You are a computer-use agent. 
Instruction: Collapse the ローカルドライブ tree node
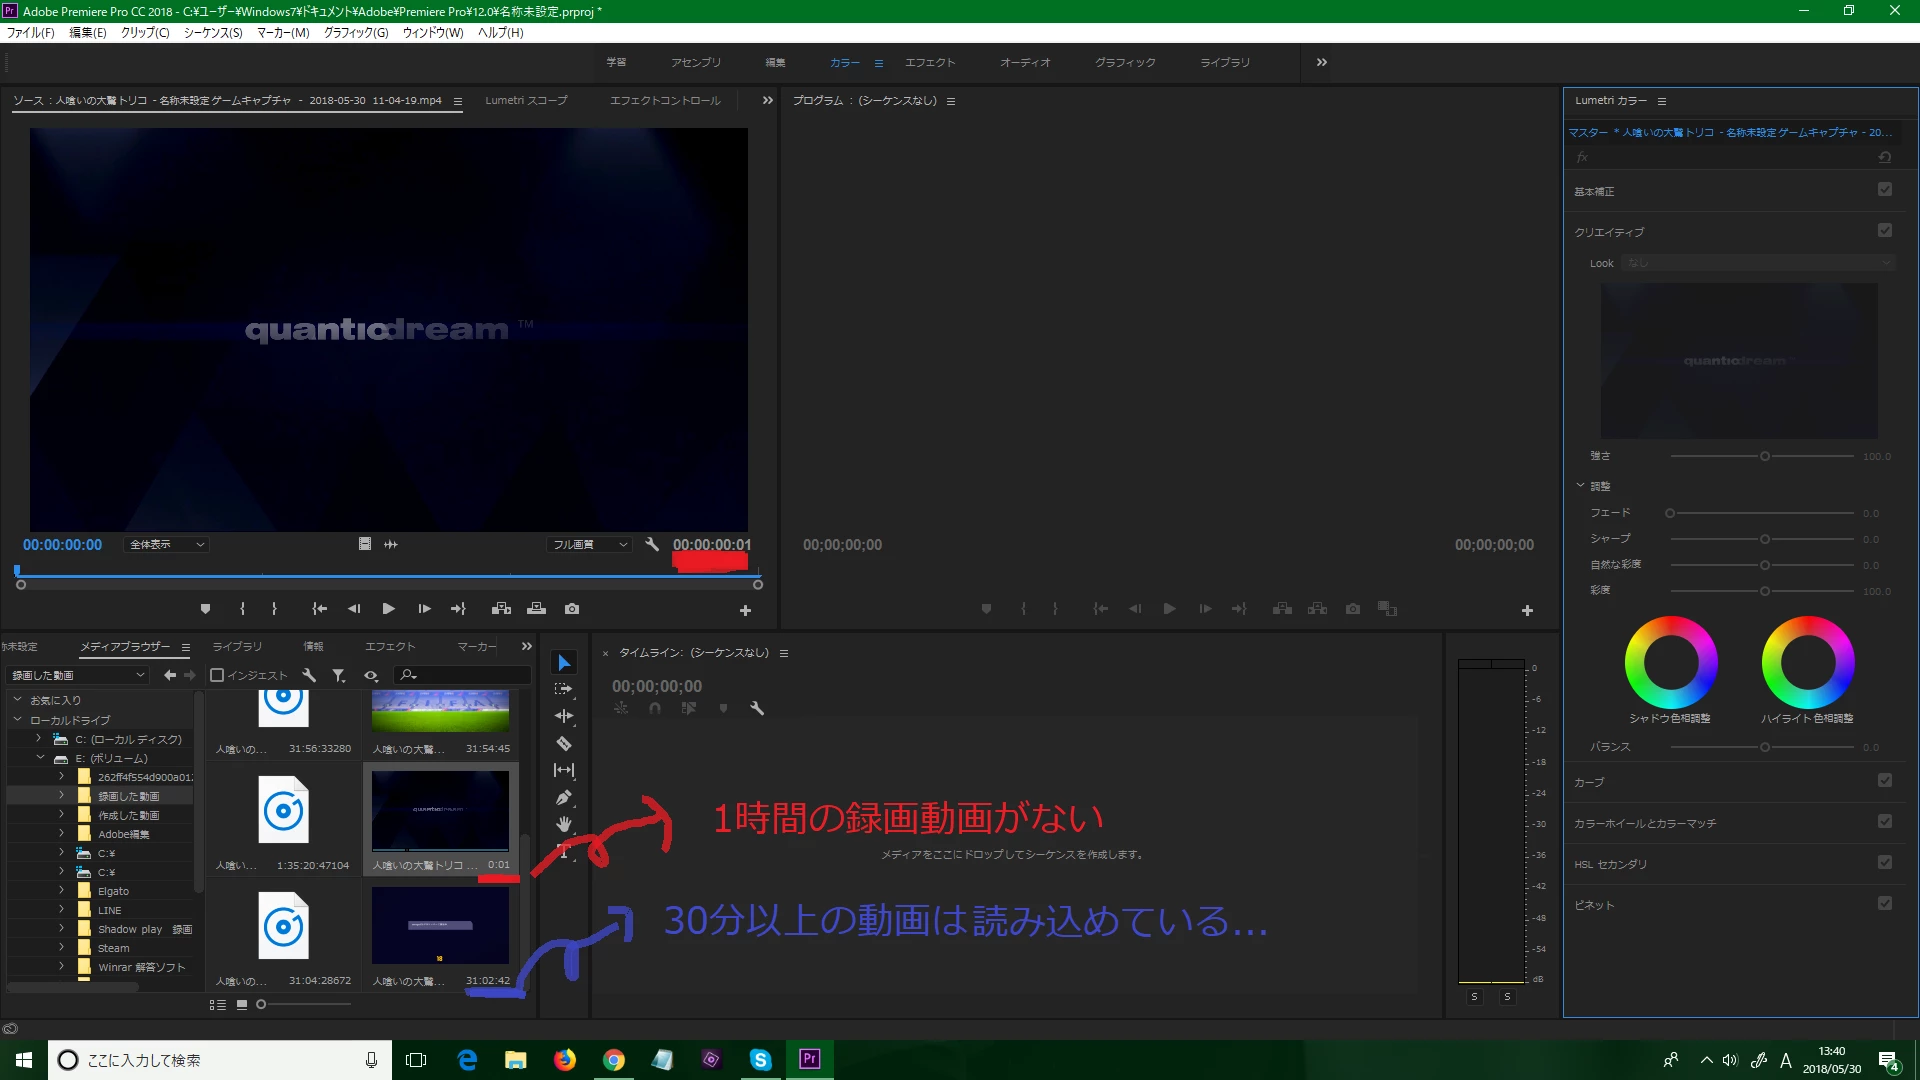pyautogui.click(x=17, y=719)
